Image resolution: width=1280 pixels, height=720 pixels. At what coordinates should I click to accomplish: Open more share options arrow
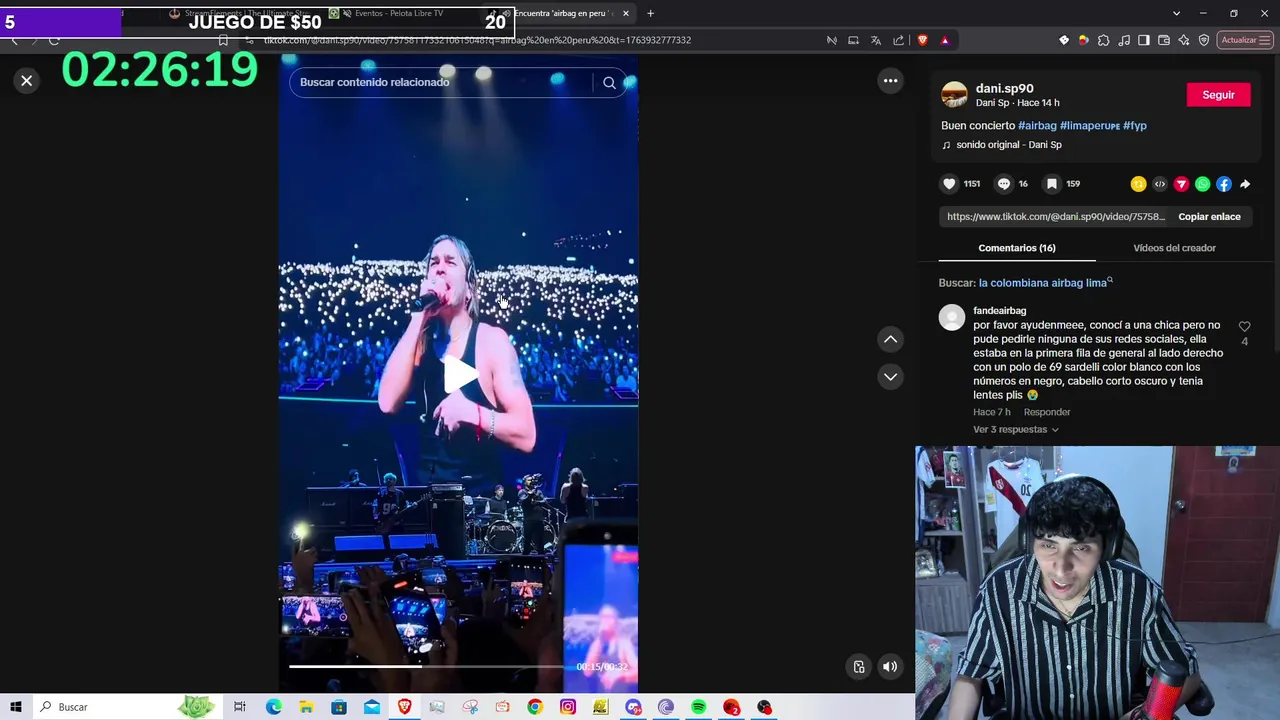[x=1245, y=184]
